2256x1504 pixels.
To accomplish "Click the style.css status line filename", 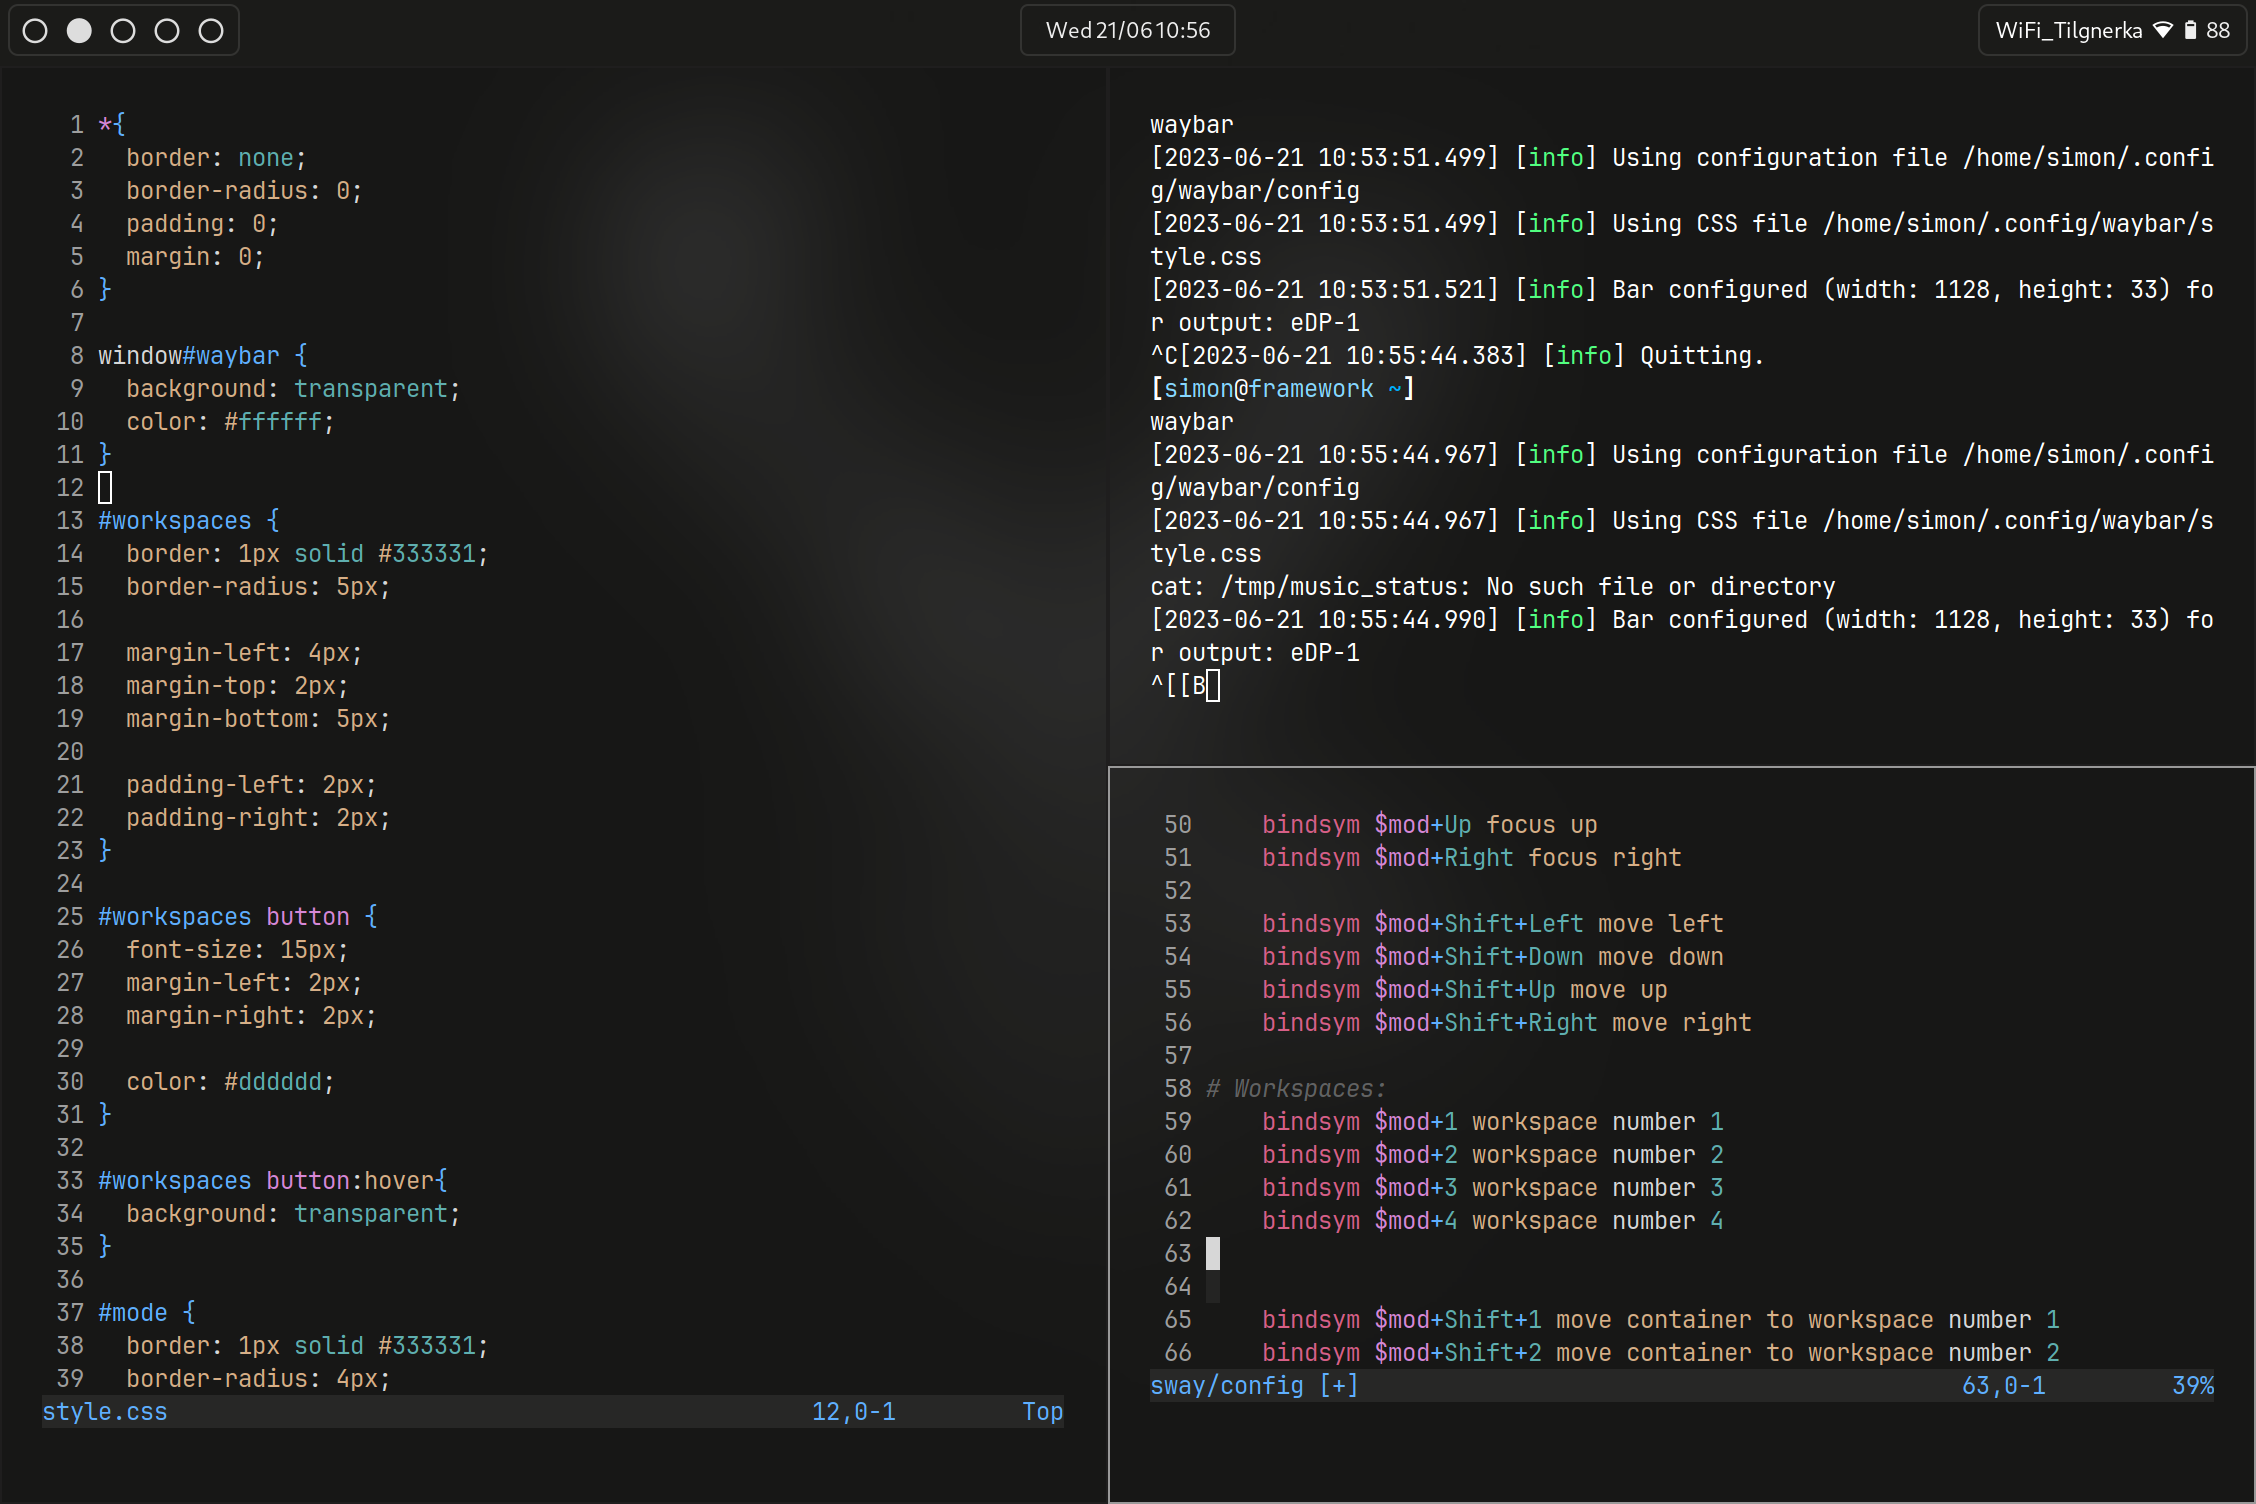I will click(105, 1412).
